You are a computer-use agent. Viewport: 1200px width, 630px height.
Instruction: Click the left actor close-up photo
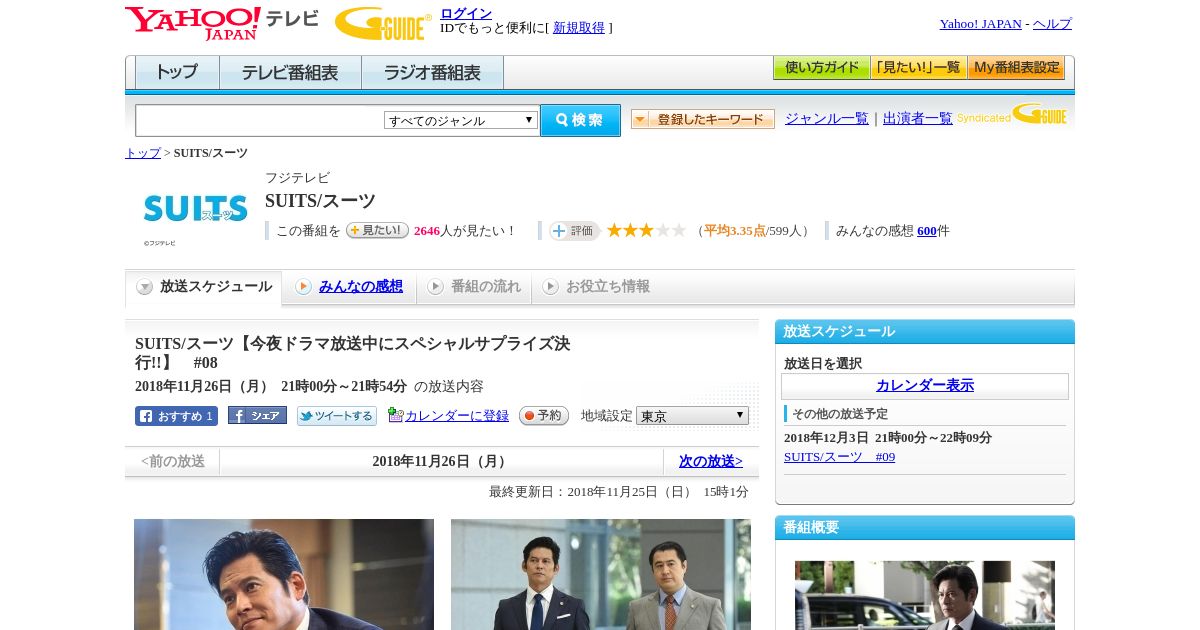(284, 574)
